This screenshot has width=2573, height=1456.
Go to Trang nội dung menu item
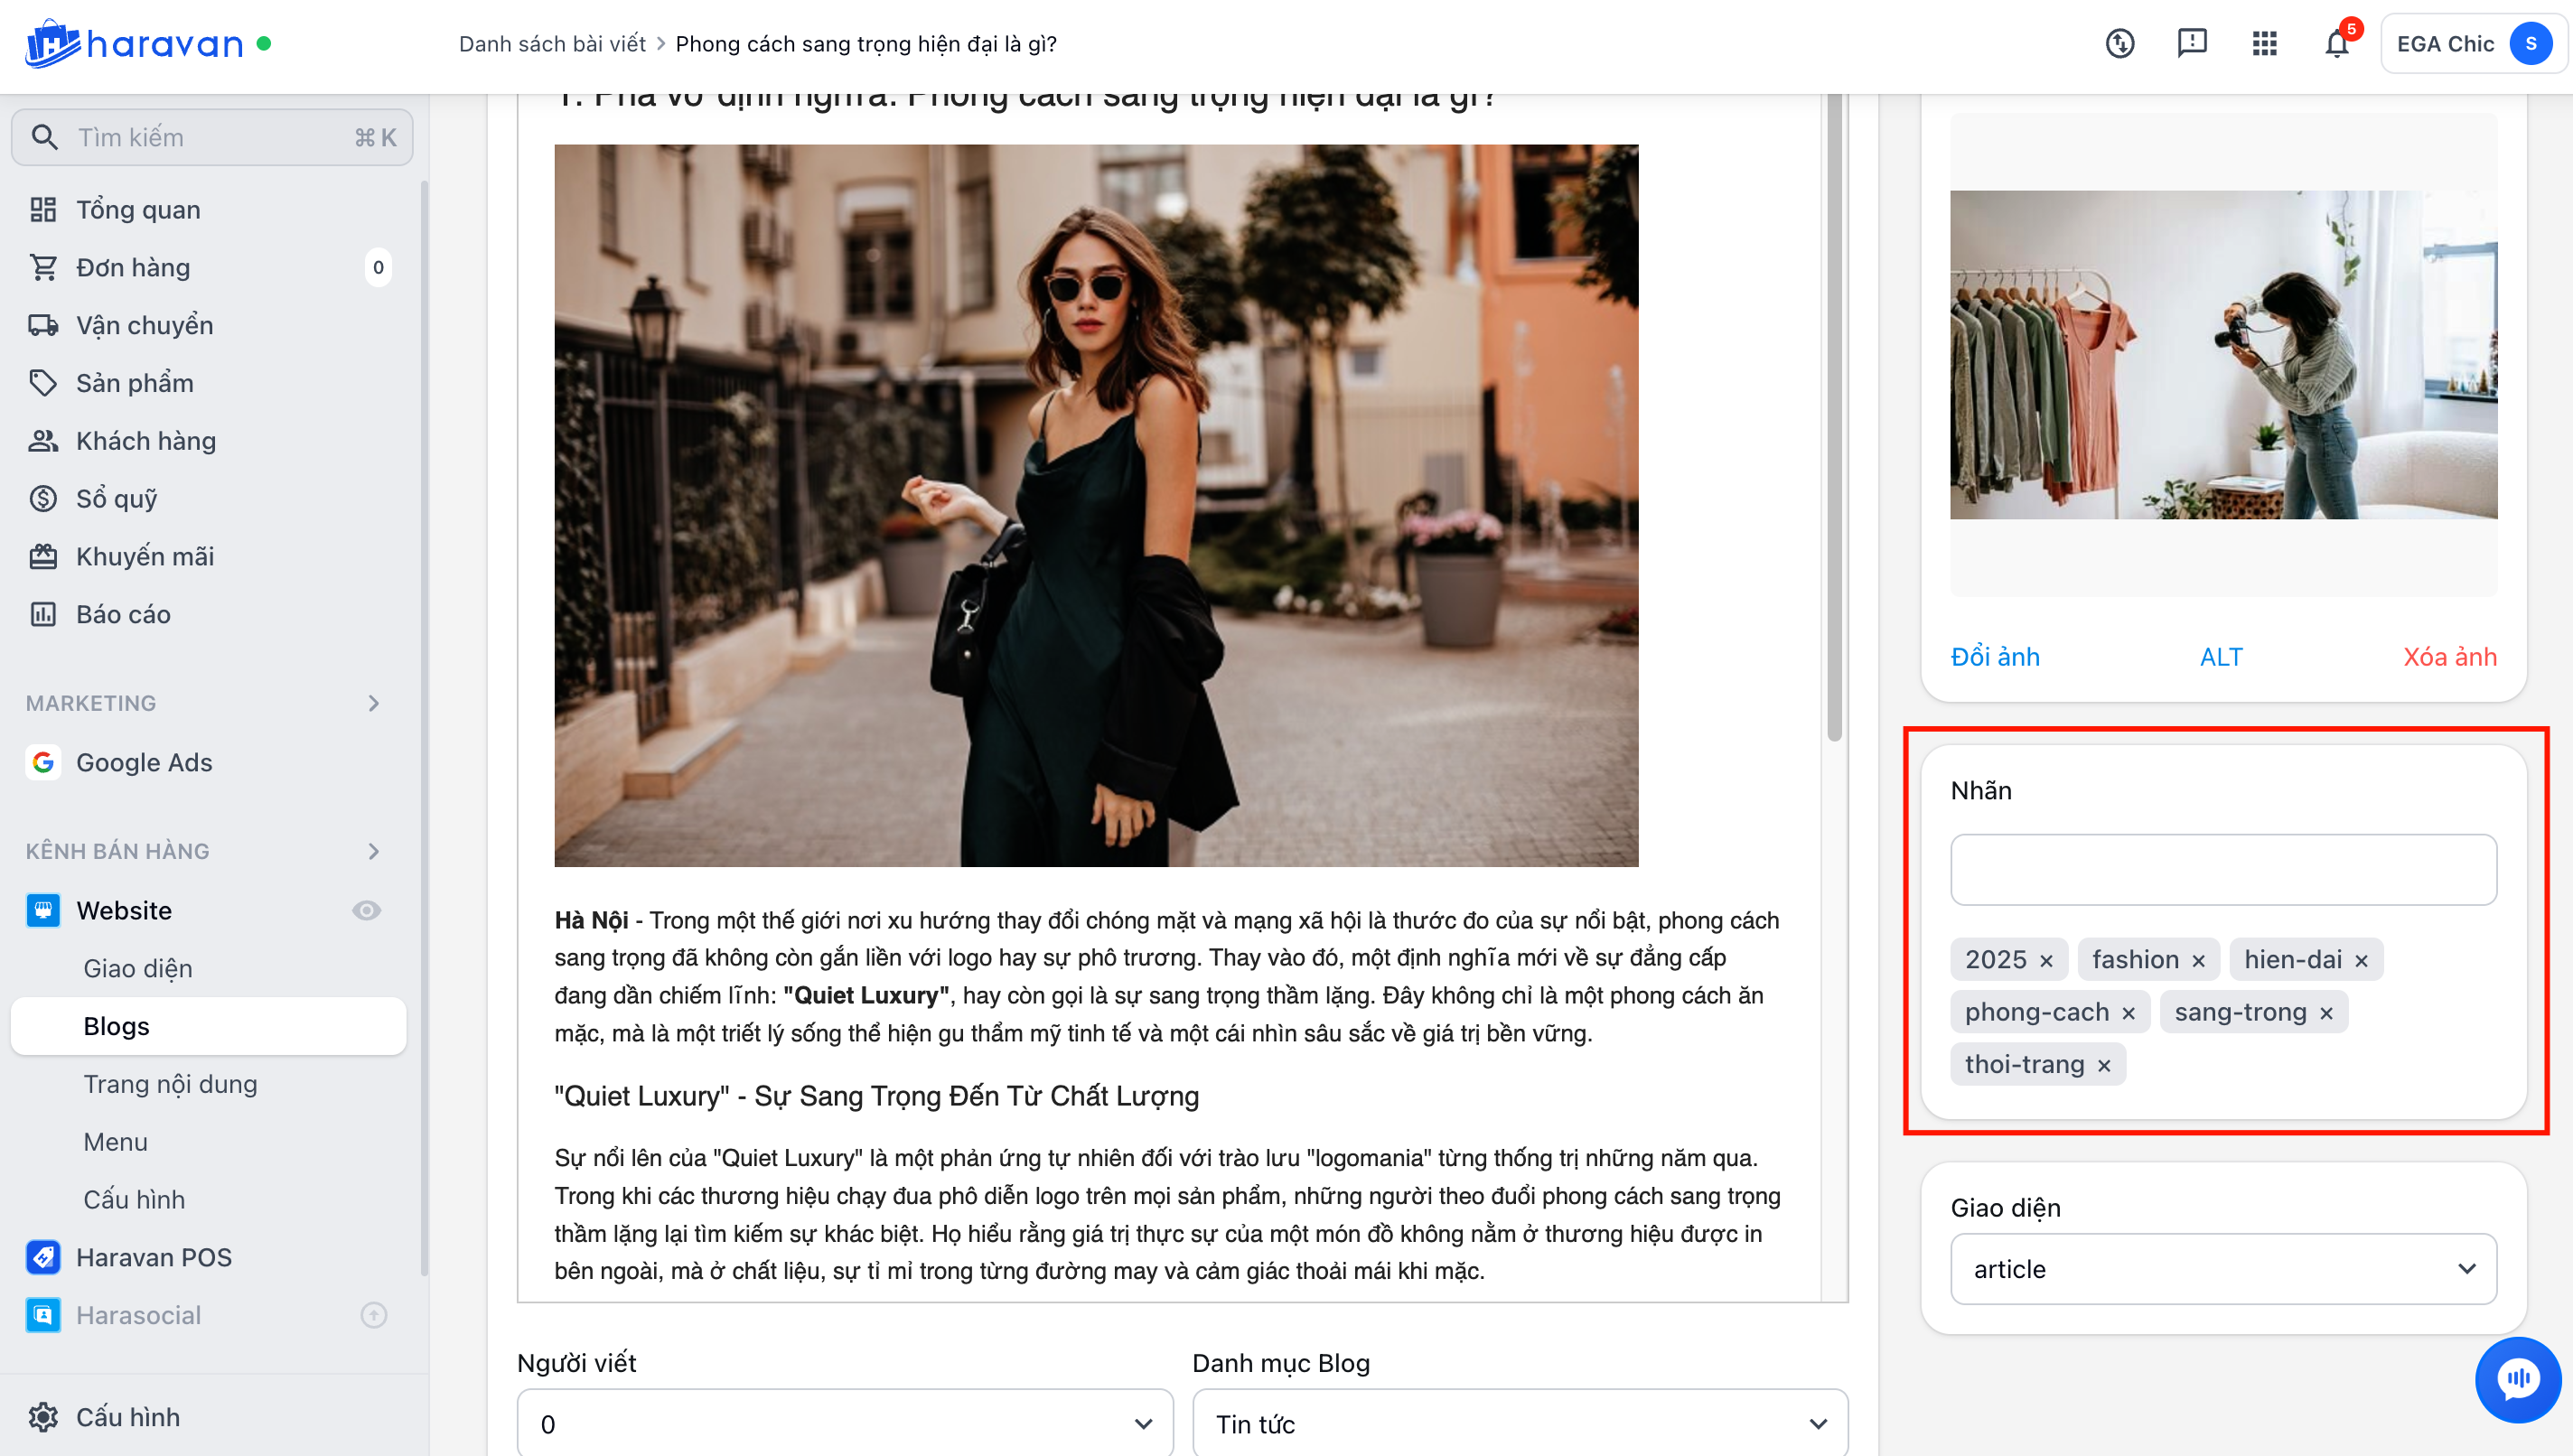point(170,1084)
